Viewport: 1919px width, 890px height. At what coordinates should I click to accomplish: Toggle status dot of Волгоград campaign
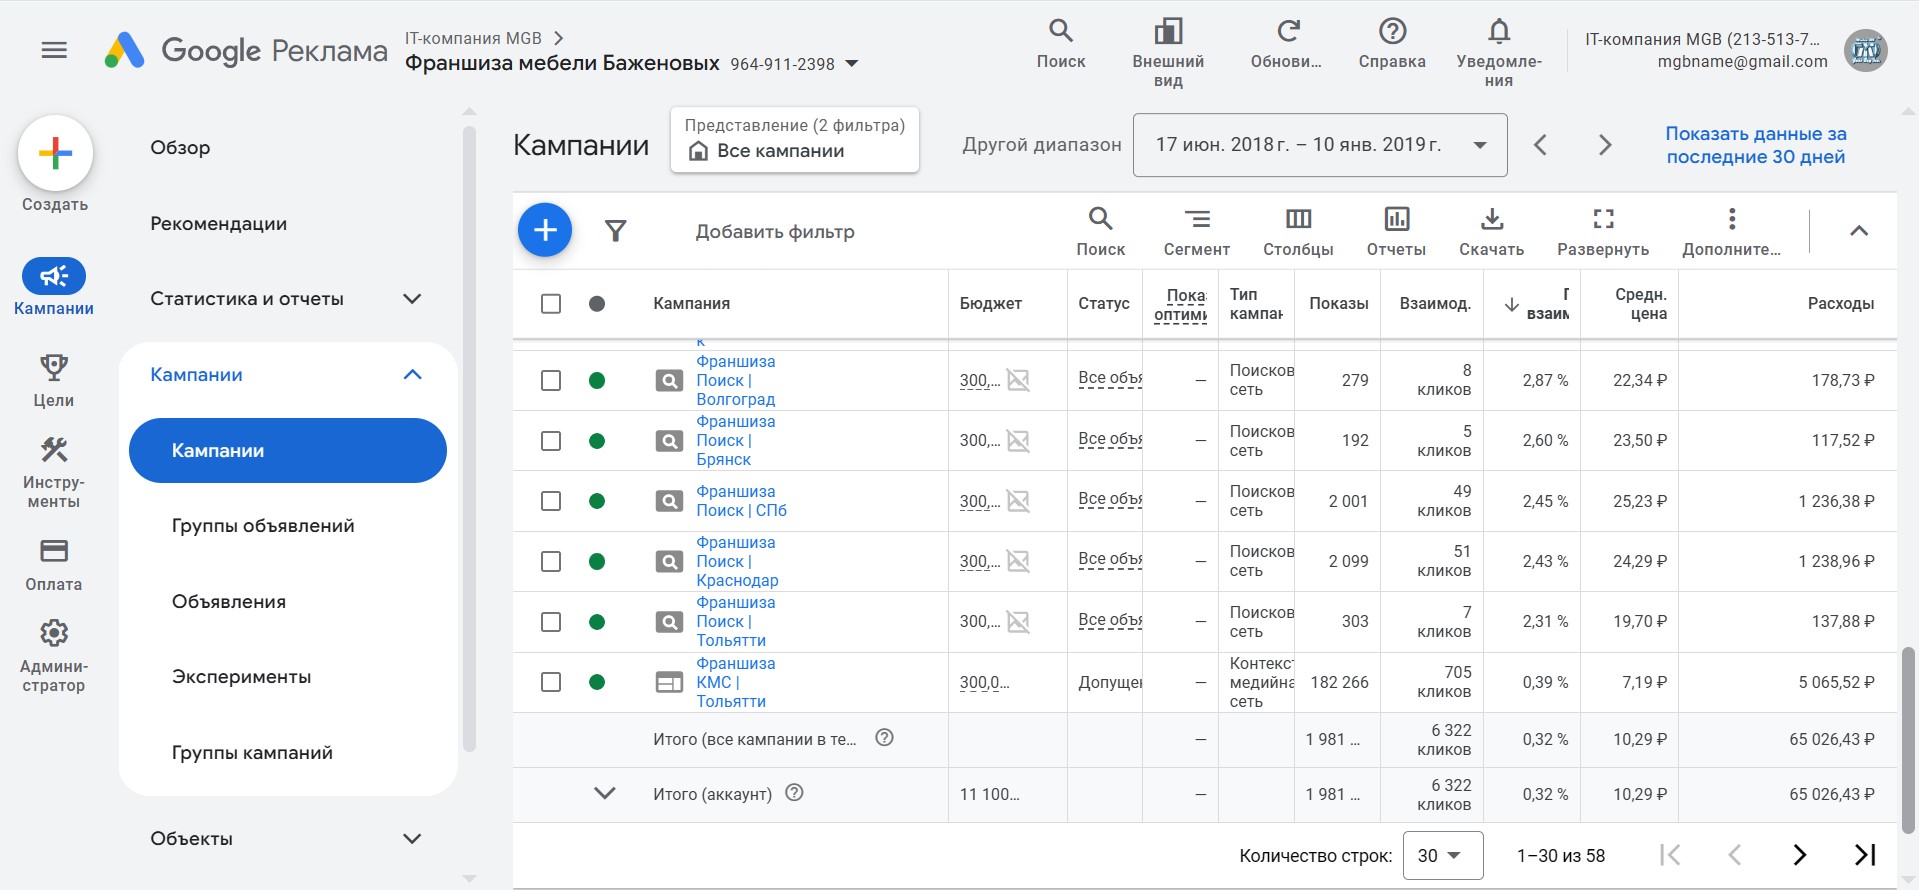tap(597, 380)
